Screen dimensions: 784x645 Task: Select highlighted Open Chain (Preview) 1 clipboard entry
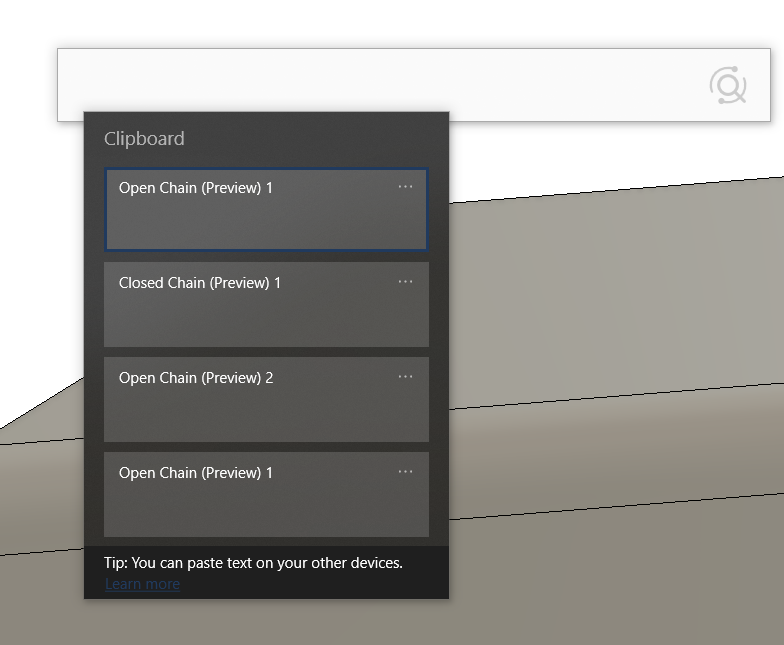pyautogui.click(x=266, y=209)
